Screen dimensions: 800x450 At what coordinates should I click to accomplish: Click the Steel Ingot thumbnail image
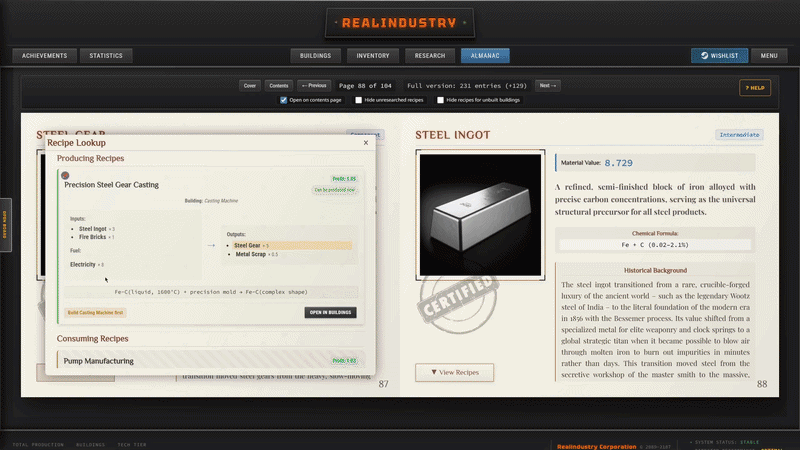tap(480, 215)
